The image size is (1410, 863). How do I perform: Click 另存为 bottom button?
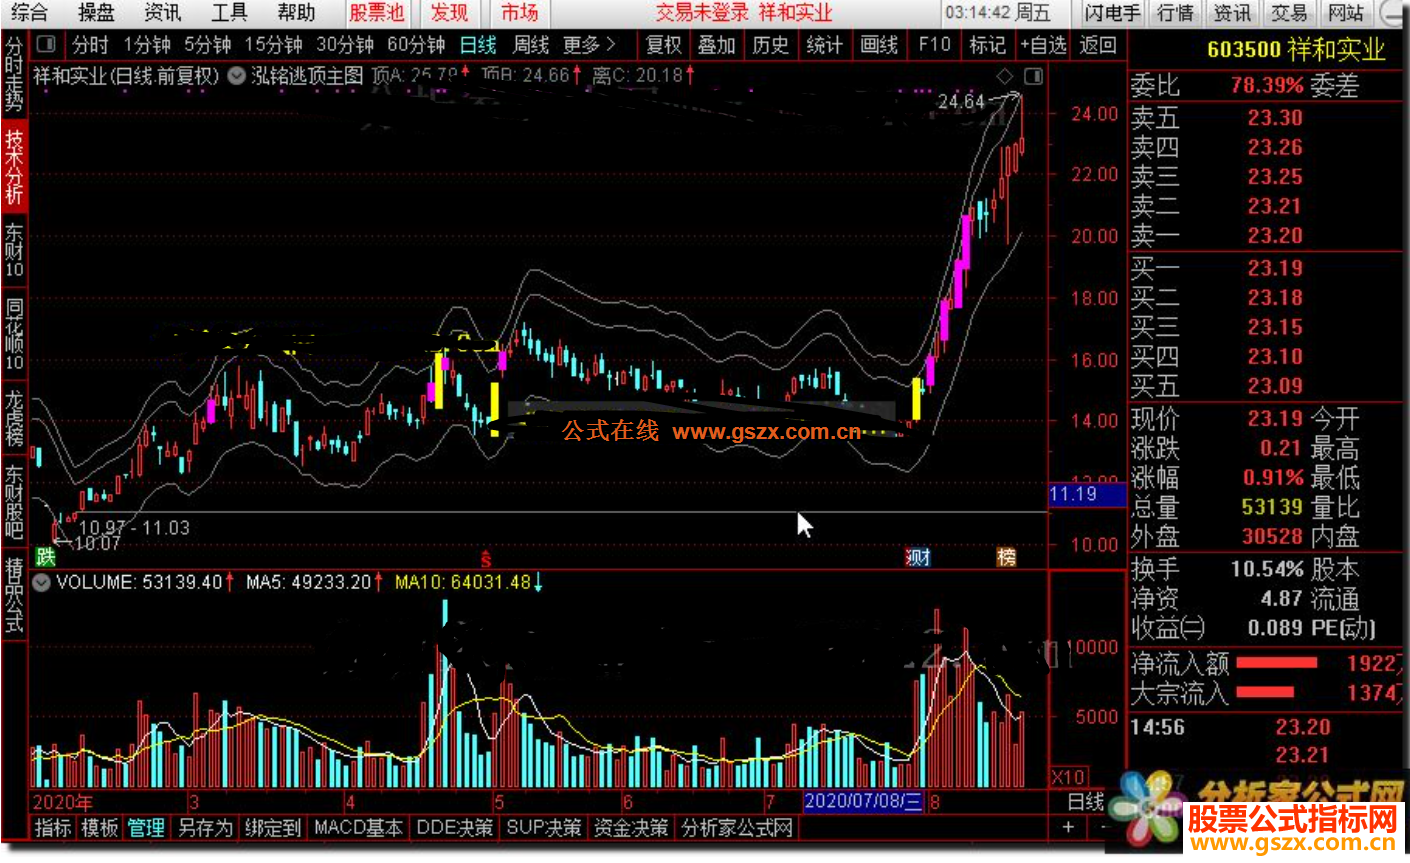pyautogui.click(x=205, y=828)
